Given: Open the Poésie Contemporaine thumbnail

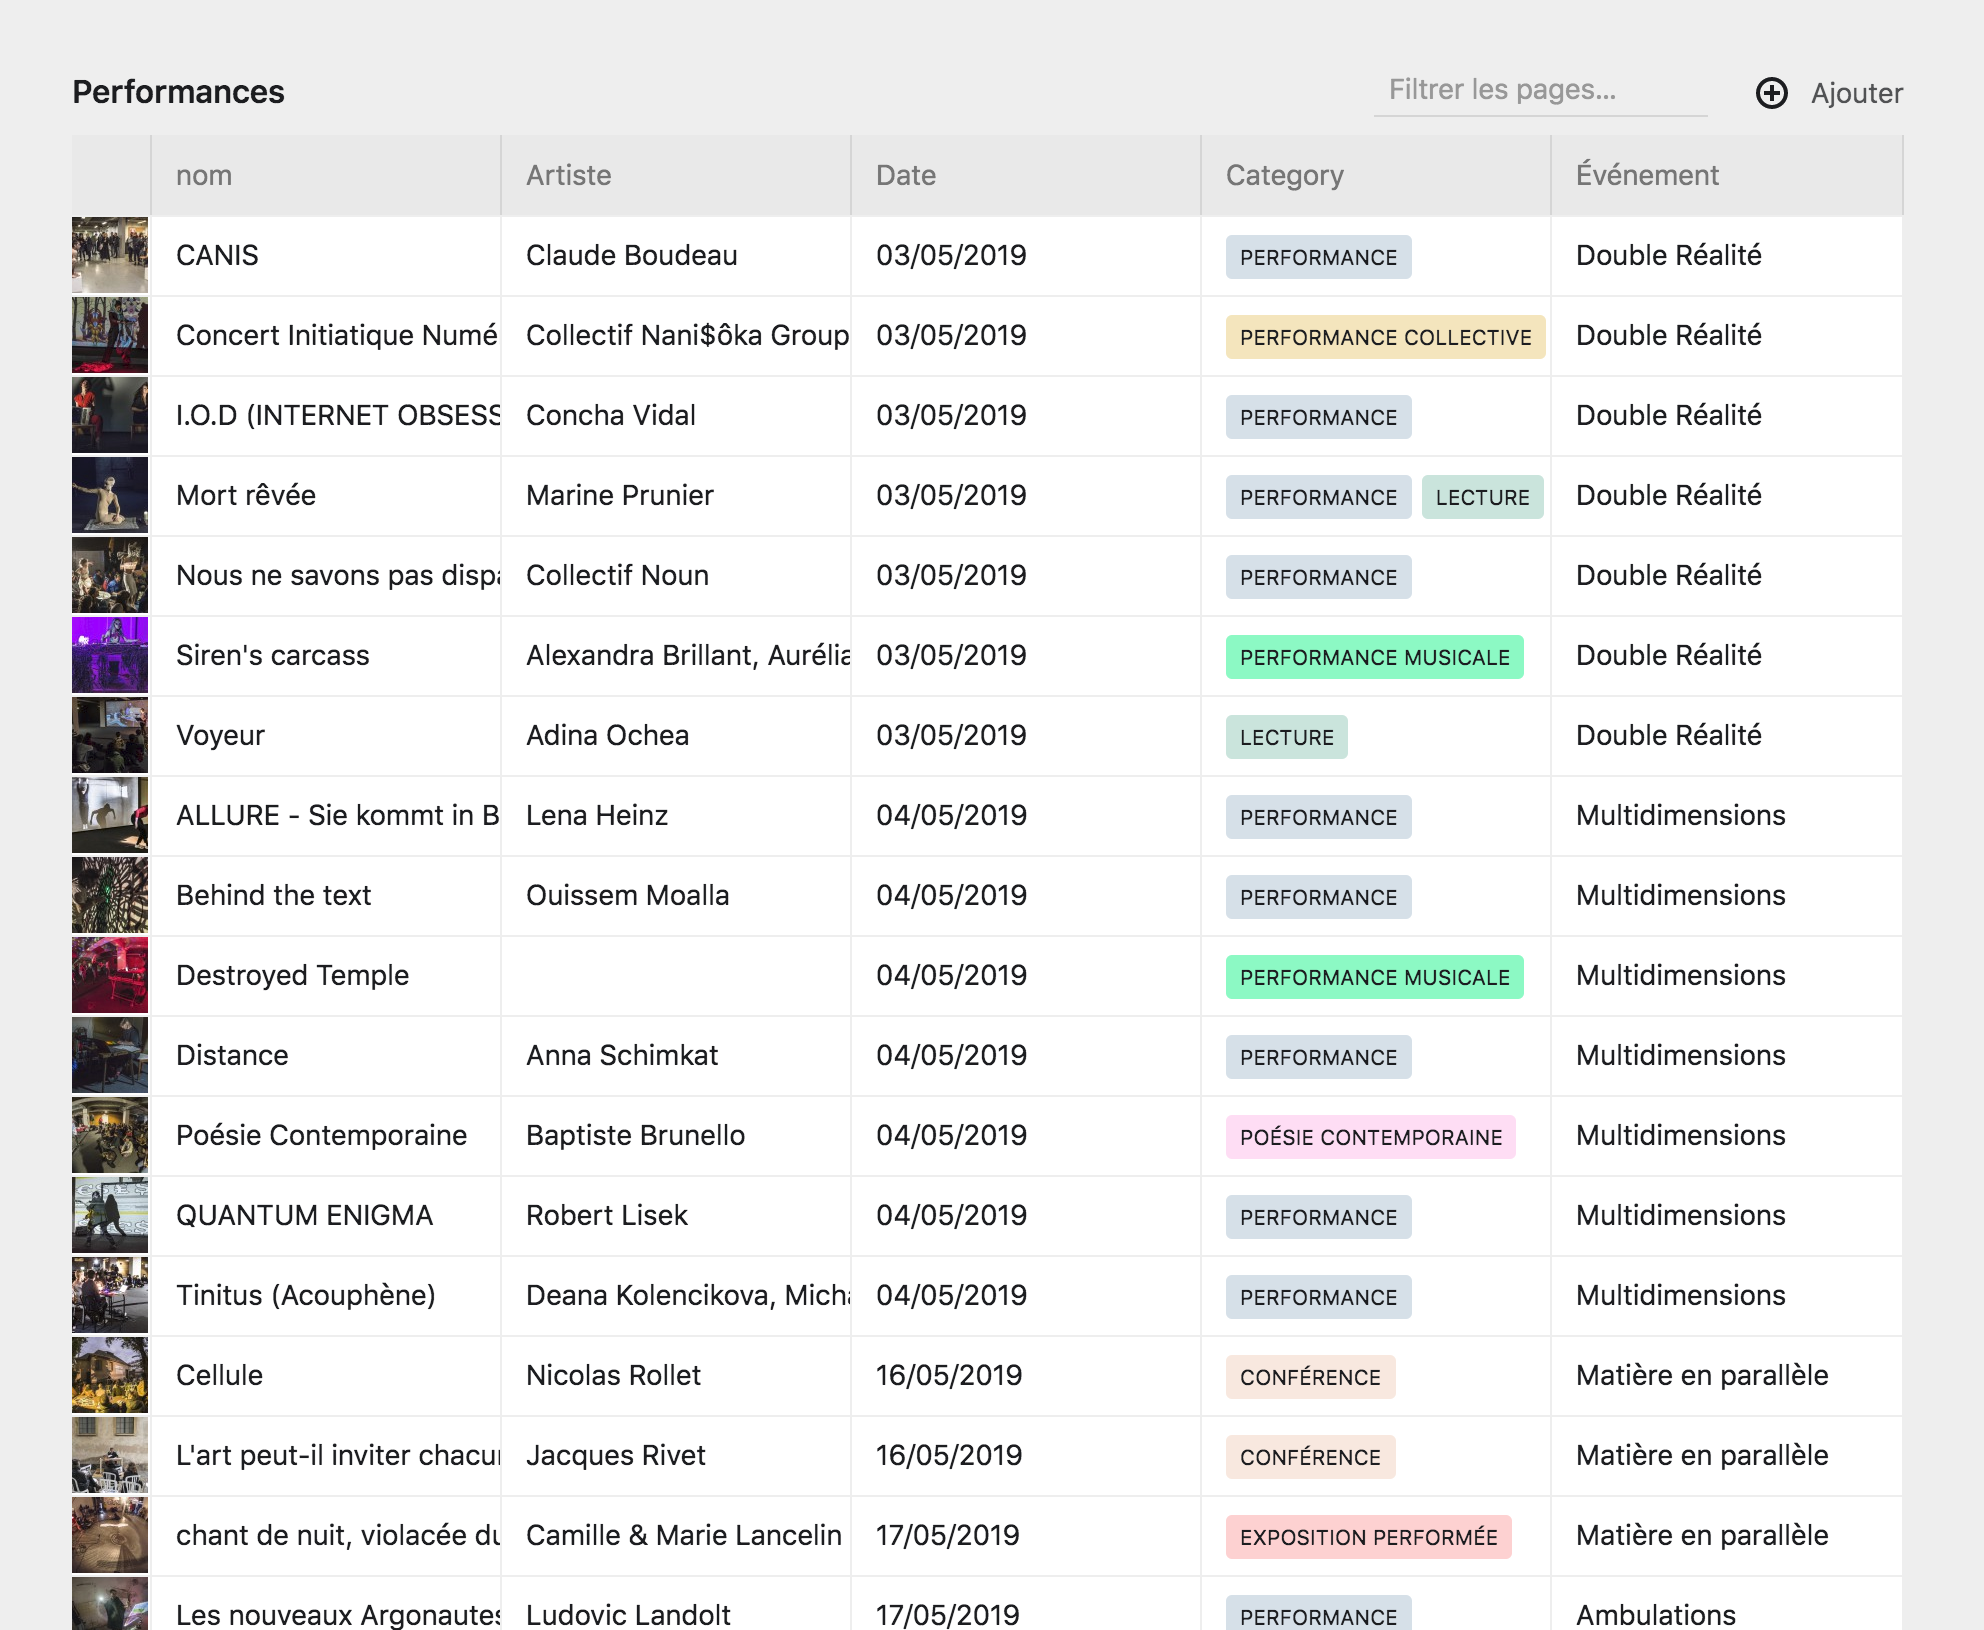Looking at the screenshot, I should [110, 1135].
